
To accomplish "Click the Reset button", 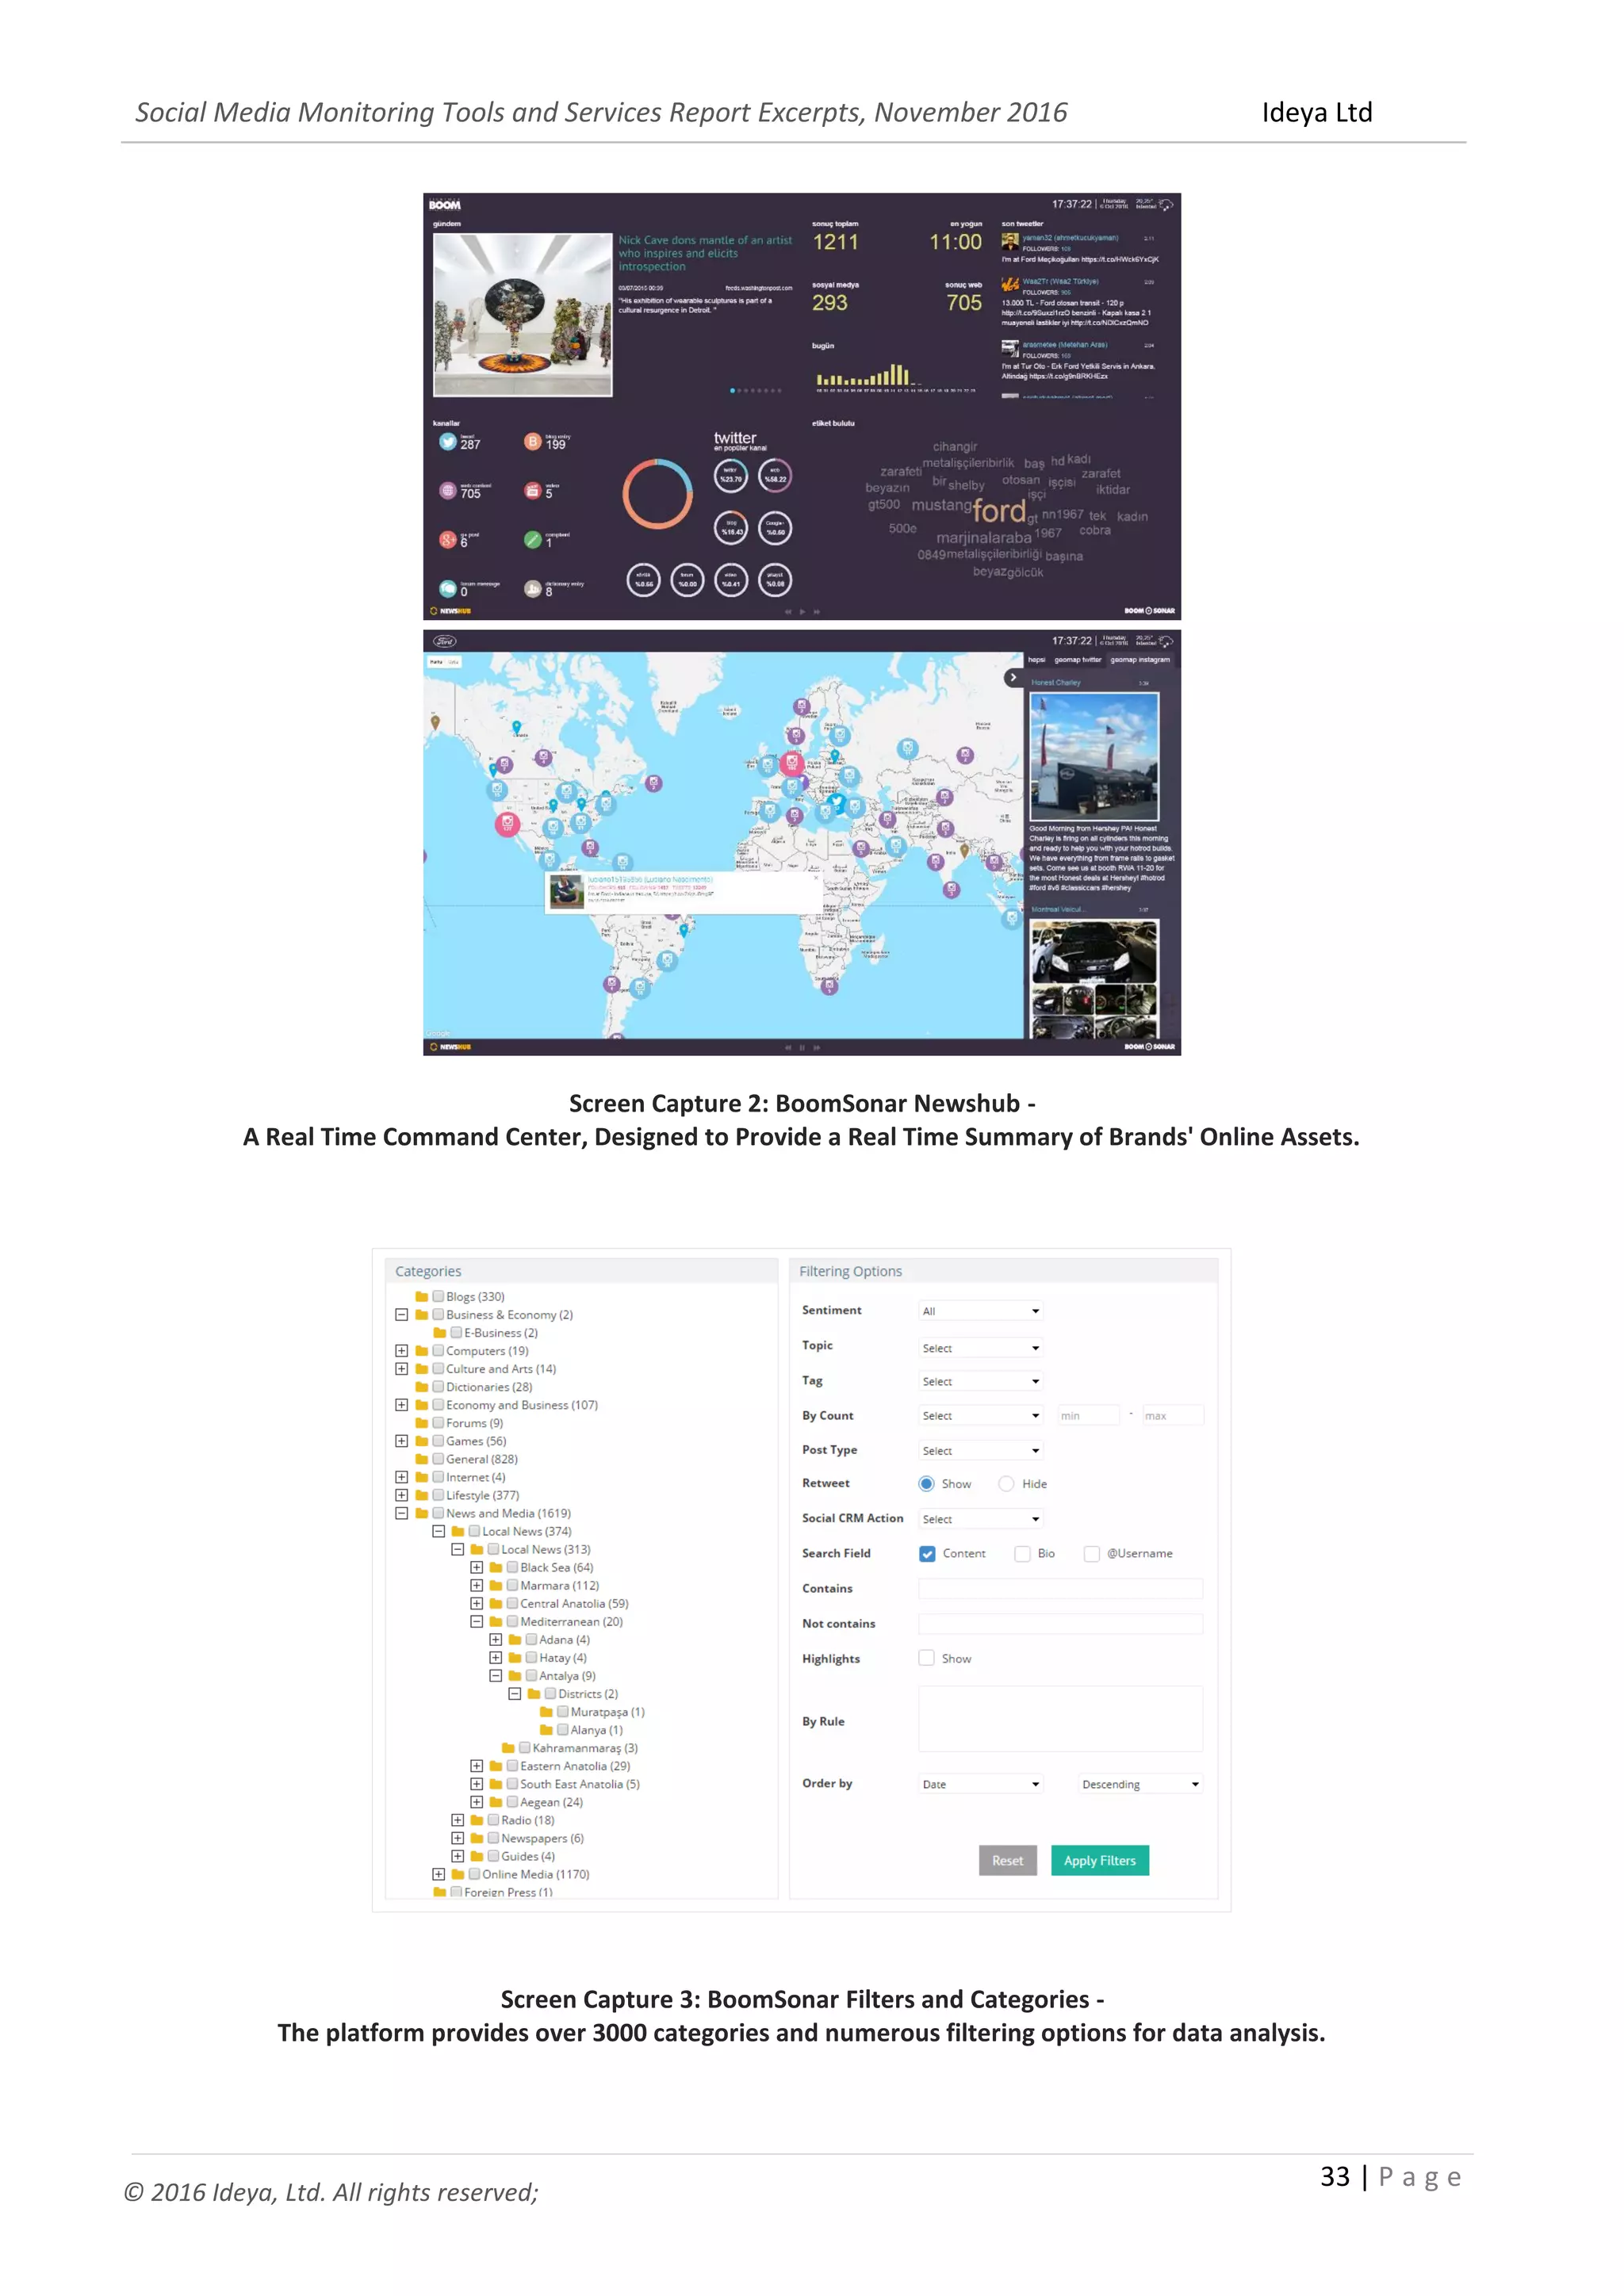I will point(1007,1861).
